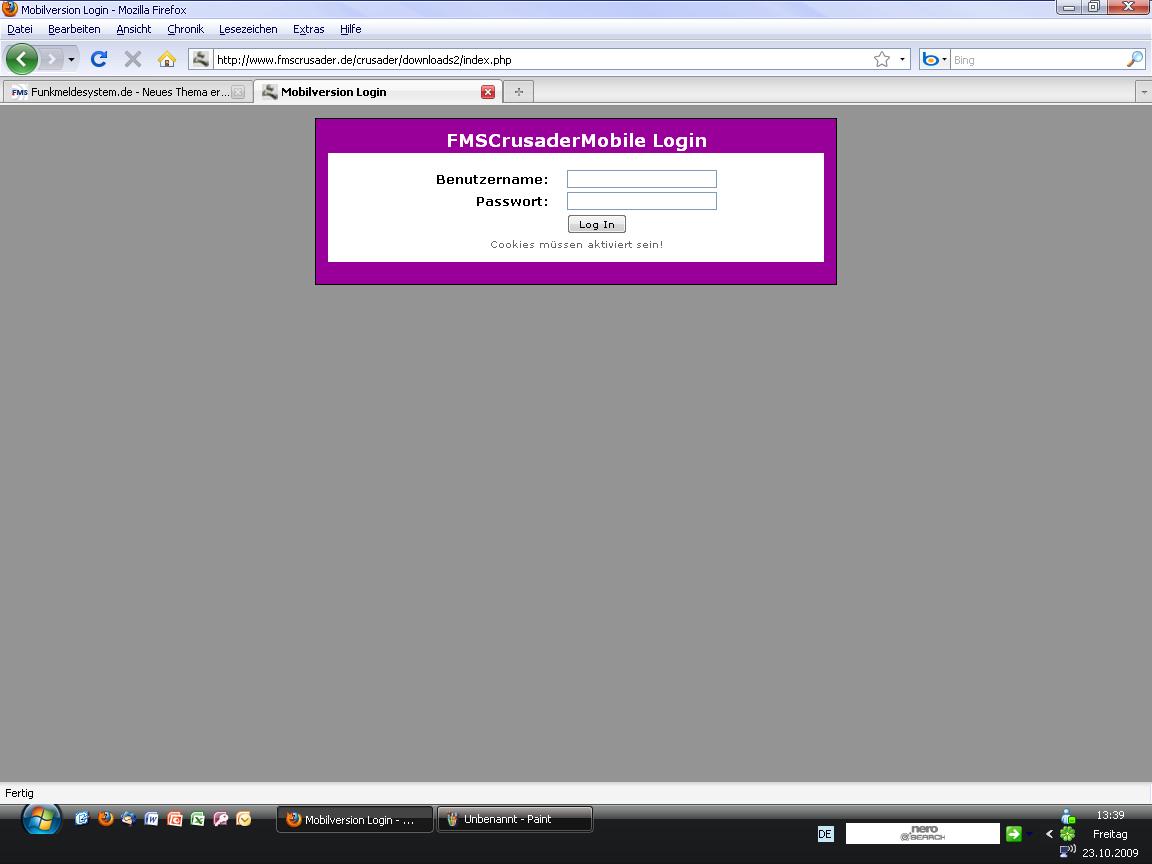Show hidden system tray icons
This screenshot has height=864, width=1152.
pyautogui.click(x=1049, y=834)
